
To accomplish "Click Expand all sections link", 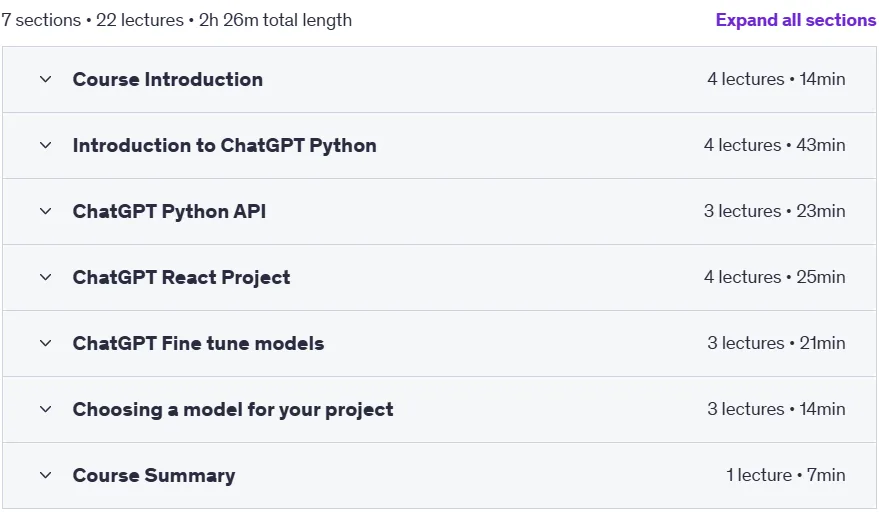I will click(795, 20).
